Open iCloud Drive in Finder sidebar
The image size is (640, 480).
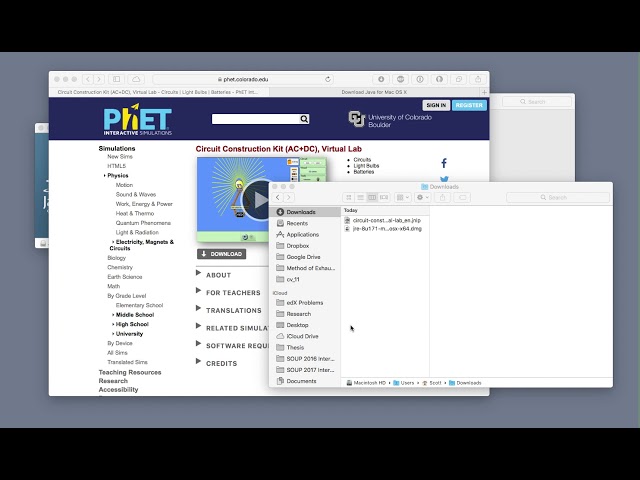[304, 336]
